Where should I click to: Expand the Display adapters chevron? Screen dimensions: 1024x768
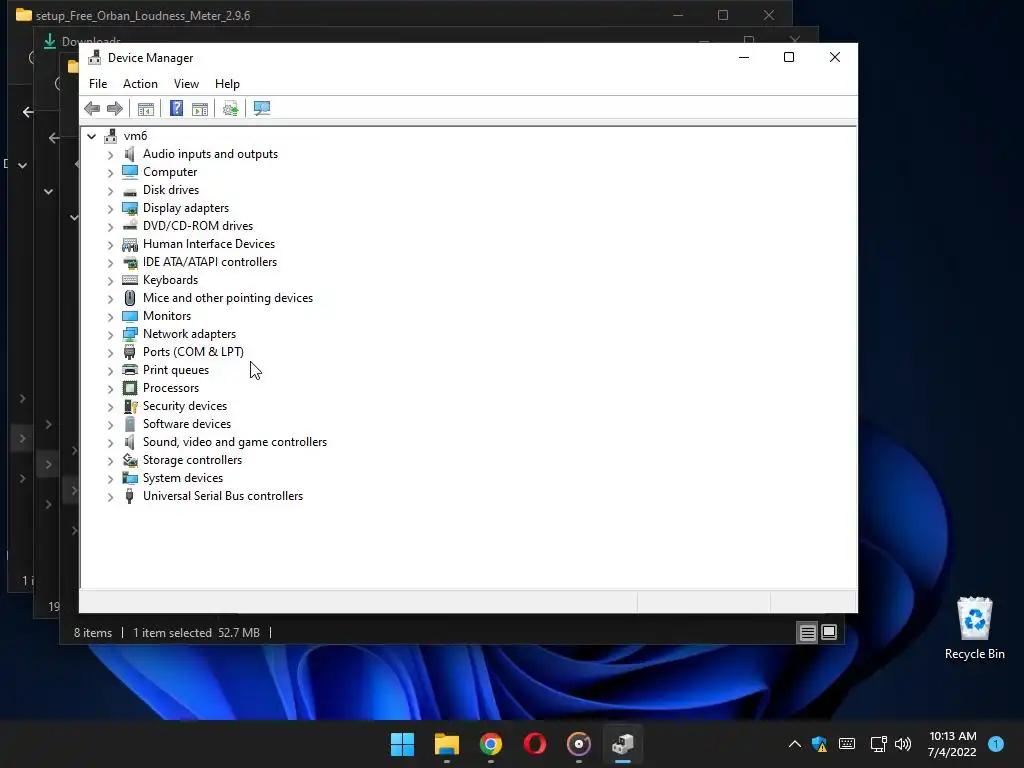point(110,209)
